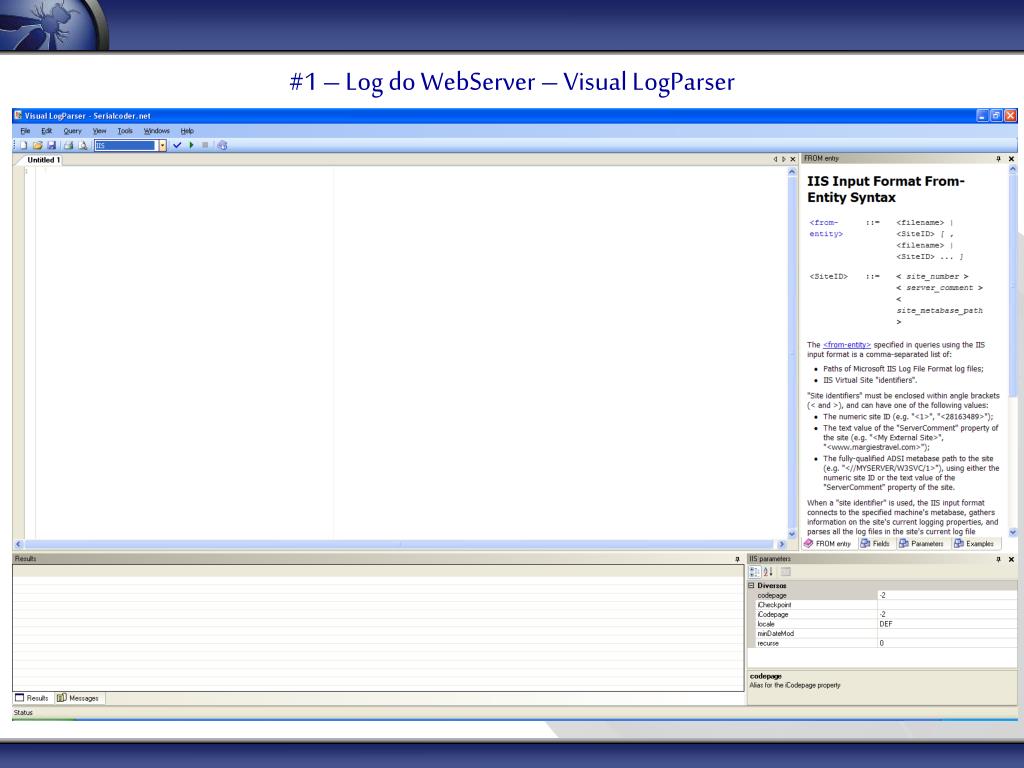Click the IIS input format field
Viewport: 1024px width, 768px height.
click(126, 146)
